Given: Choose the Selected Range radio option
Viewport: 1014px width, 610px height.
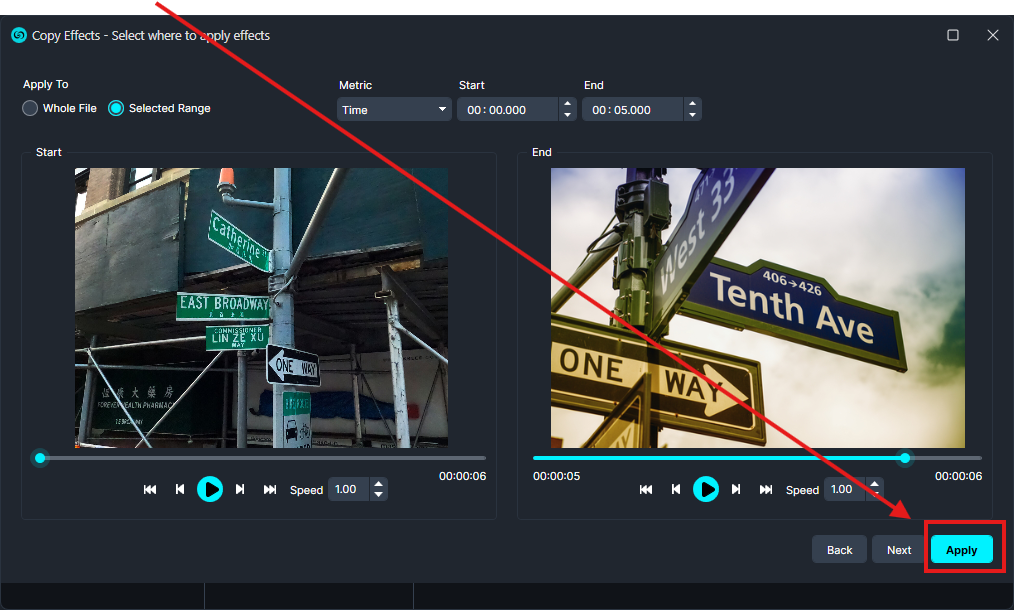Looking at the screenshot, I should 116,108.
